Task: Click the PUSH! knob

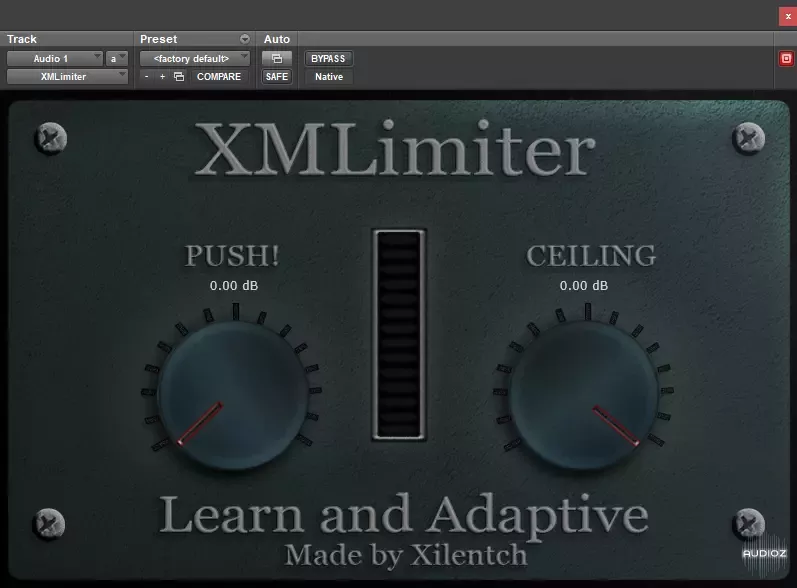Action: 233,394
